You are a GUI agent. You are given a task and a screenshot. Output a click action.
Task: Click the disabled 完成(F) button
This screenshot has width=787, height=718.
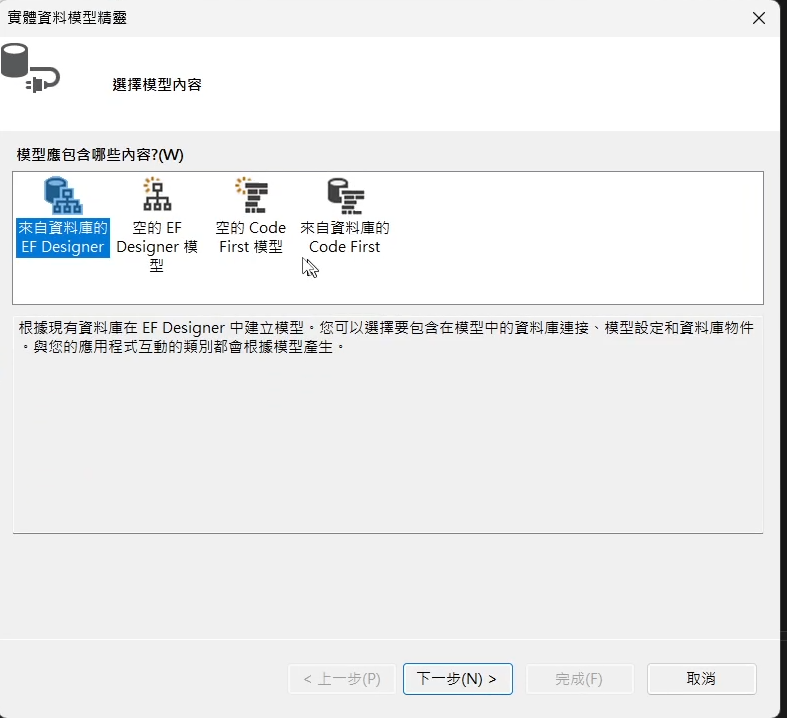point(580,679)
